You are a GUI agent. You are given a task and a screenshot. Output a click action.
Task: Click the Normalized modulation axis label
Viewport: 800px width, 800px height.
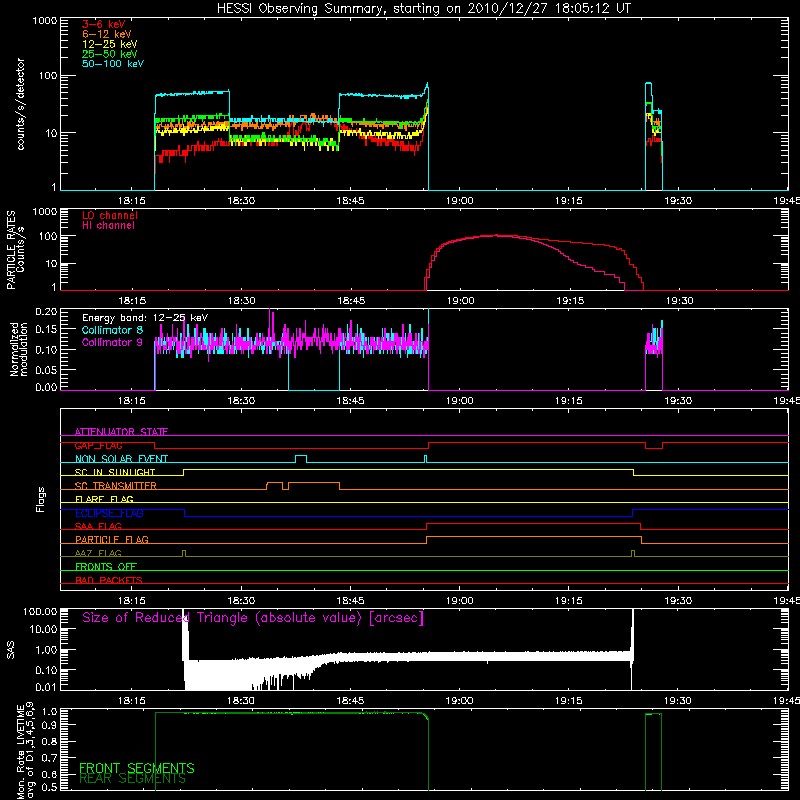(19, 349)
